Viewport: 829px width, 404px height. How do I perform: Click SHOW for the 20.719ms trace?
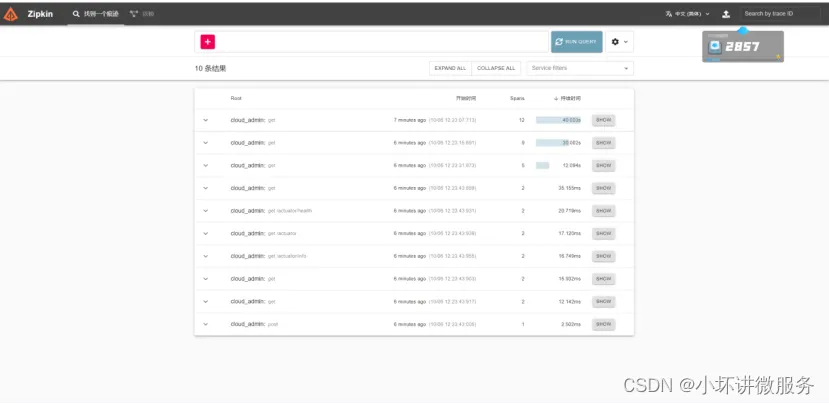pos(603,210)
